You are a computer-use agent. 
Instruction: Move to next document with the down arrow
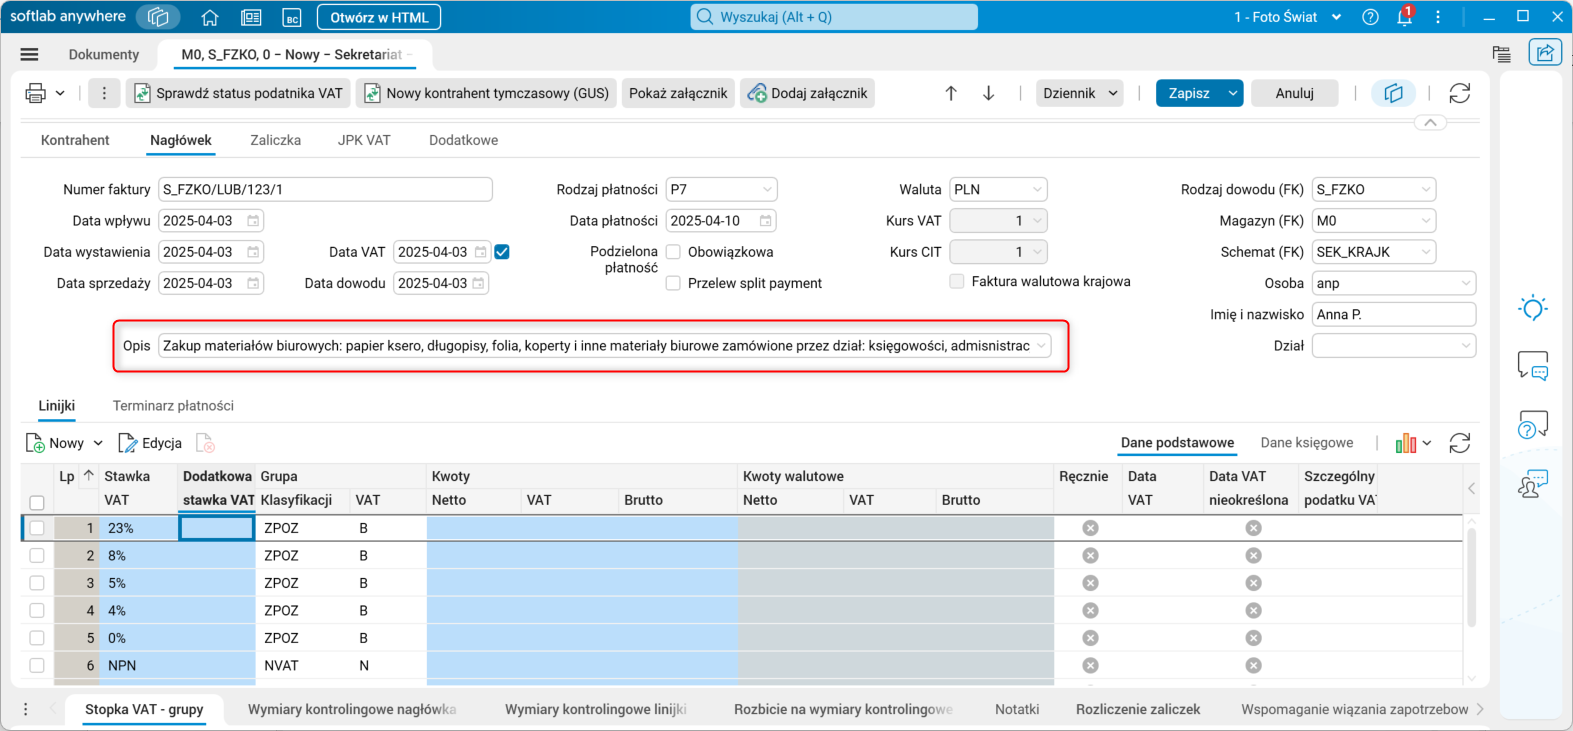coord(988,93)
